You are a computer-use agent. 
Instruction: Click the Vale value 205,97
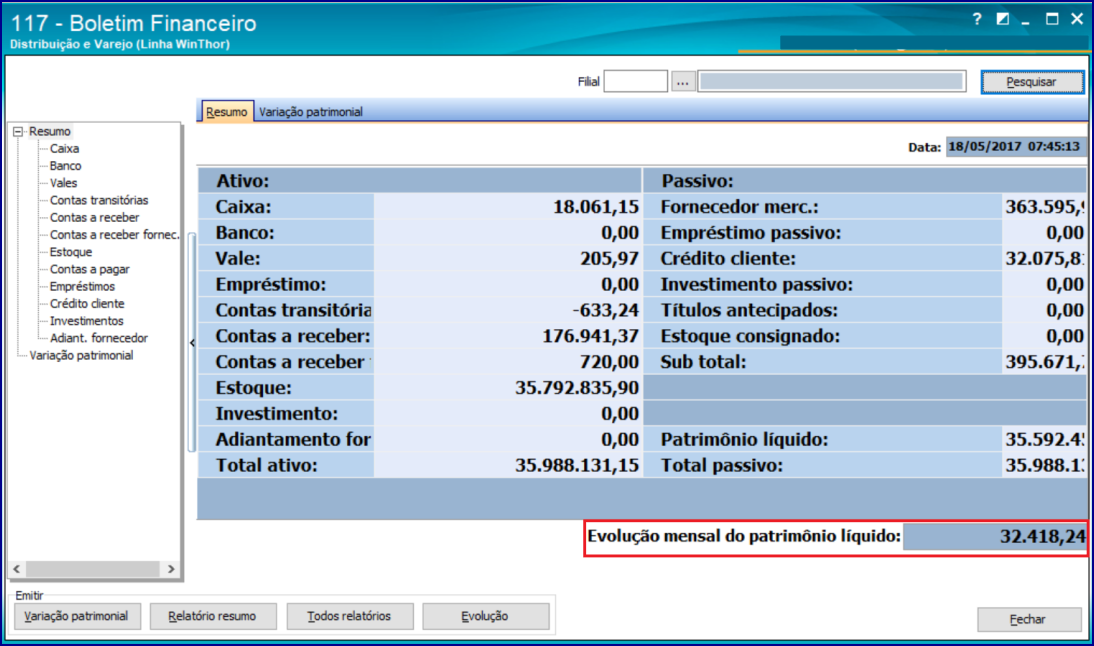coord(609,259)
